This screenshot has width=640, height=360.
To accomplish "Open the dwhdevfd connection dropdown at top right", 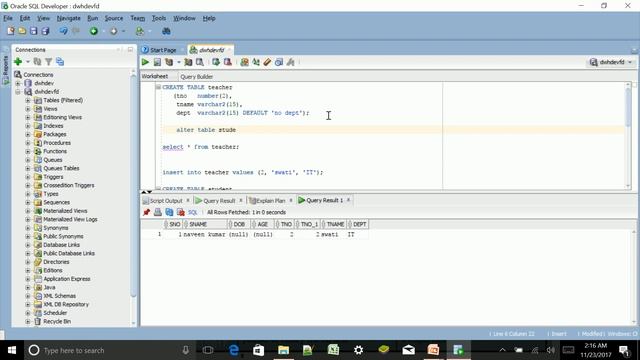I will click(x=611, y=62).
